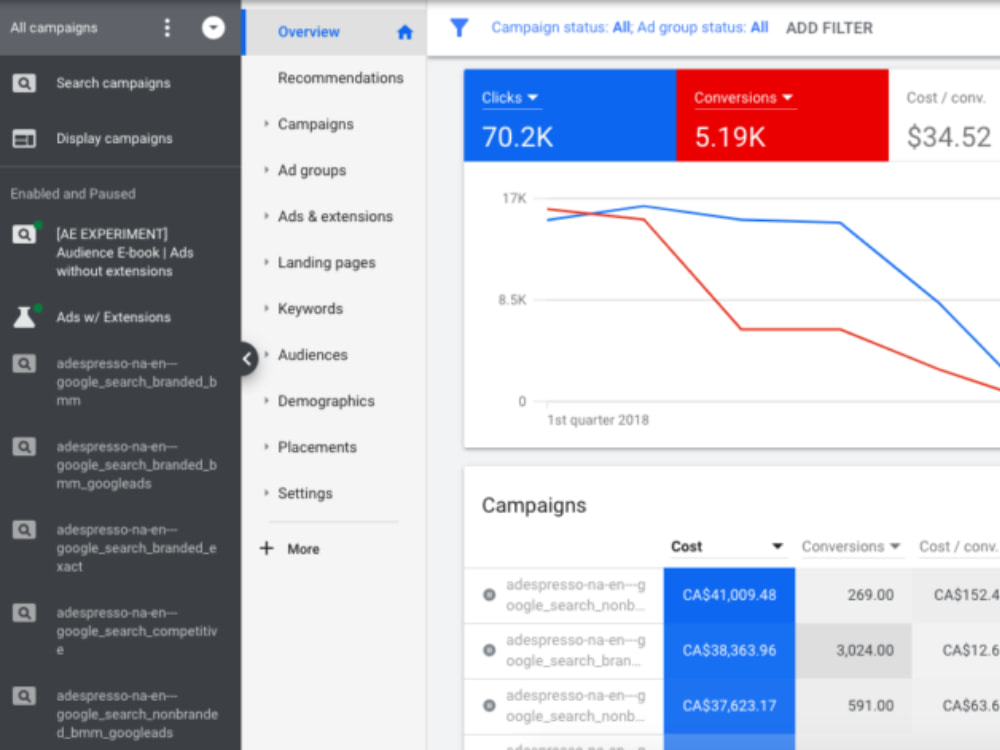Open the Placements section
Screen dimensions: 1000x750
(317, 447)
